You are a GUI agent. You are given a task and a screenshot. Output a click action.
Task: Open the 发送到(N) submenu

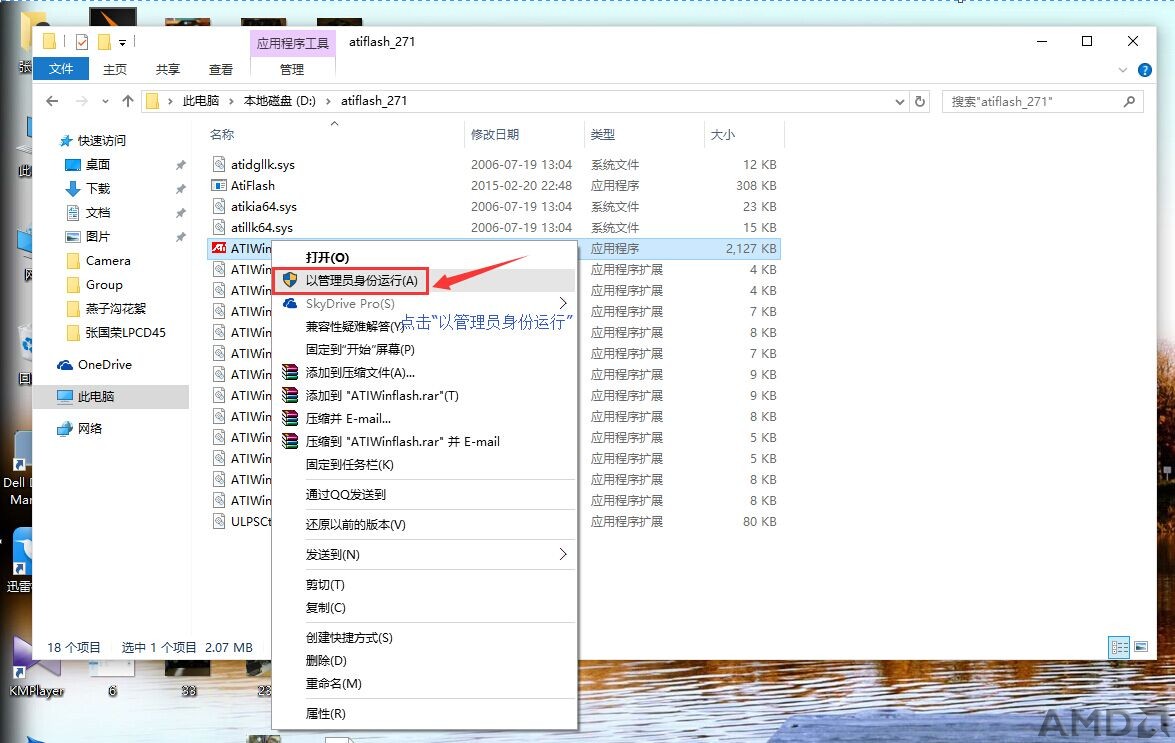coord(424,554)
